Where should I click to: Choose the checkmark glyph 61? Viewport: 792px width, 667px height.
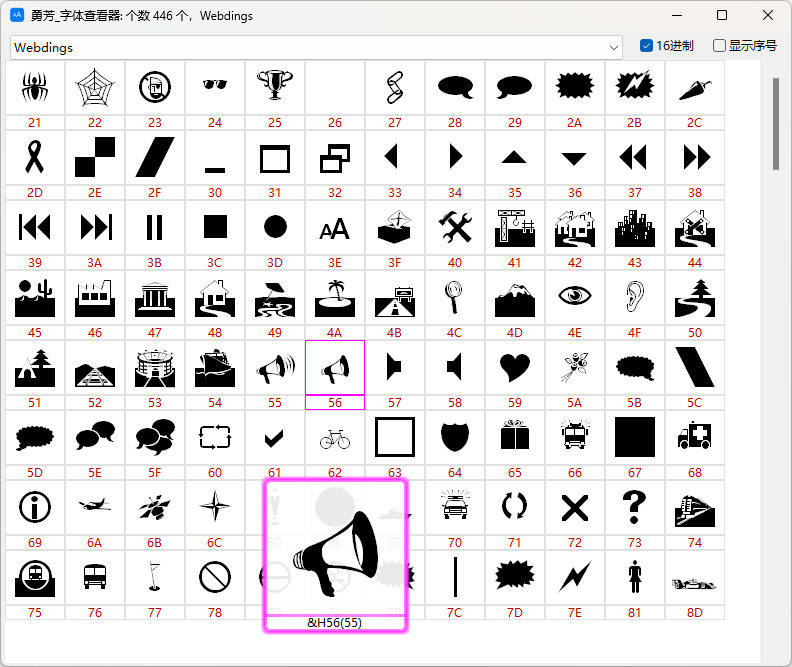coord(274,438)
